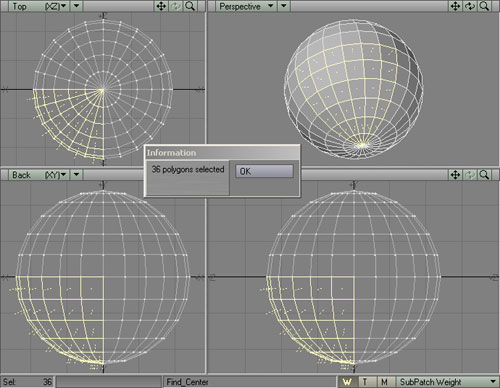Click the rotate icon of the Top viewport
500x388 pixels.
click(x=176, y=6)
